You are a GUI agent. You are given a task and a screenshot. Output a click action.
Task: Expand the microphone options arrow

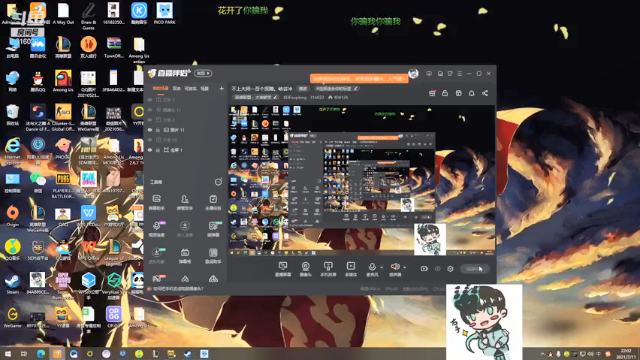click(382, 268)
